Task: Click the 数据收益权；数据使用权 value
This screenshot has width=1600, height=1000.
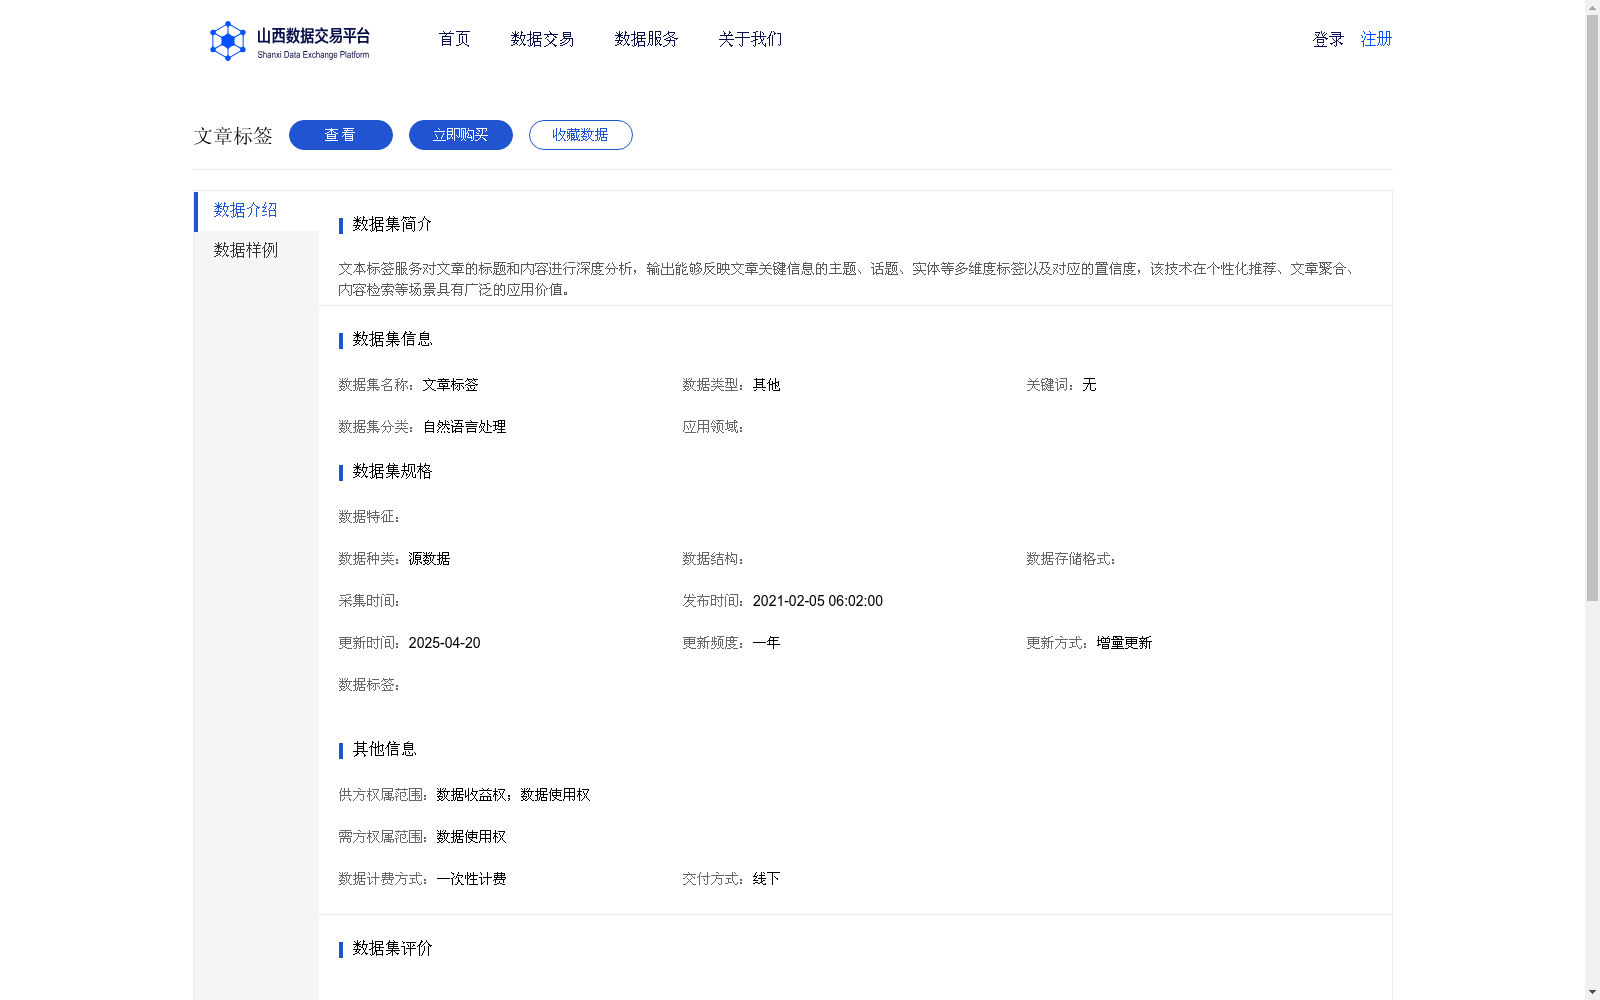Action: pos(513,795)
